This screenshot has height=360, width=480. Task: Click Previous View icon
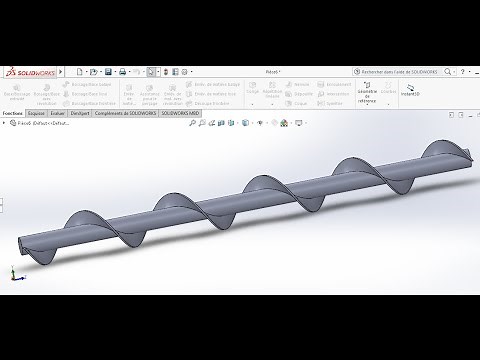(212, 123)
